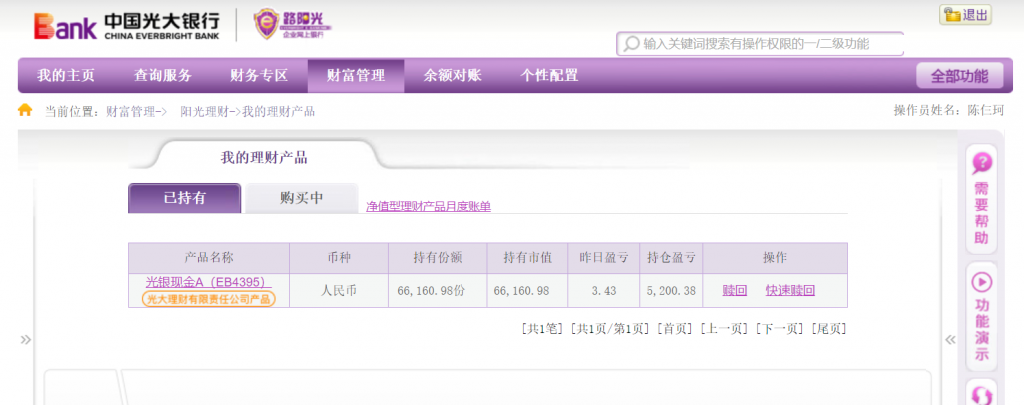This screenshot has height=405, width=1024.
Task: Click the 操作 column header
Action: coord(775,258)
